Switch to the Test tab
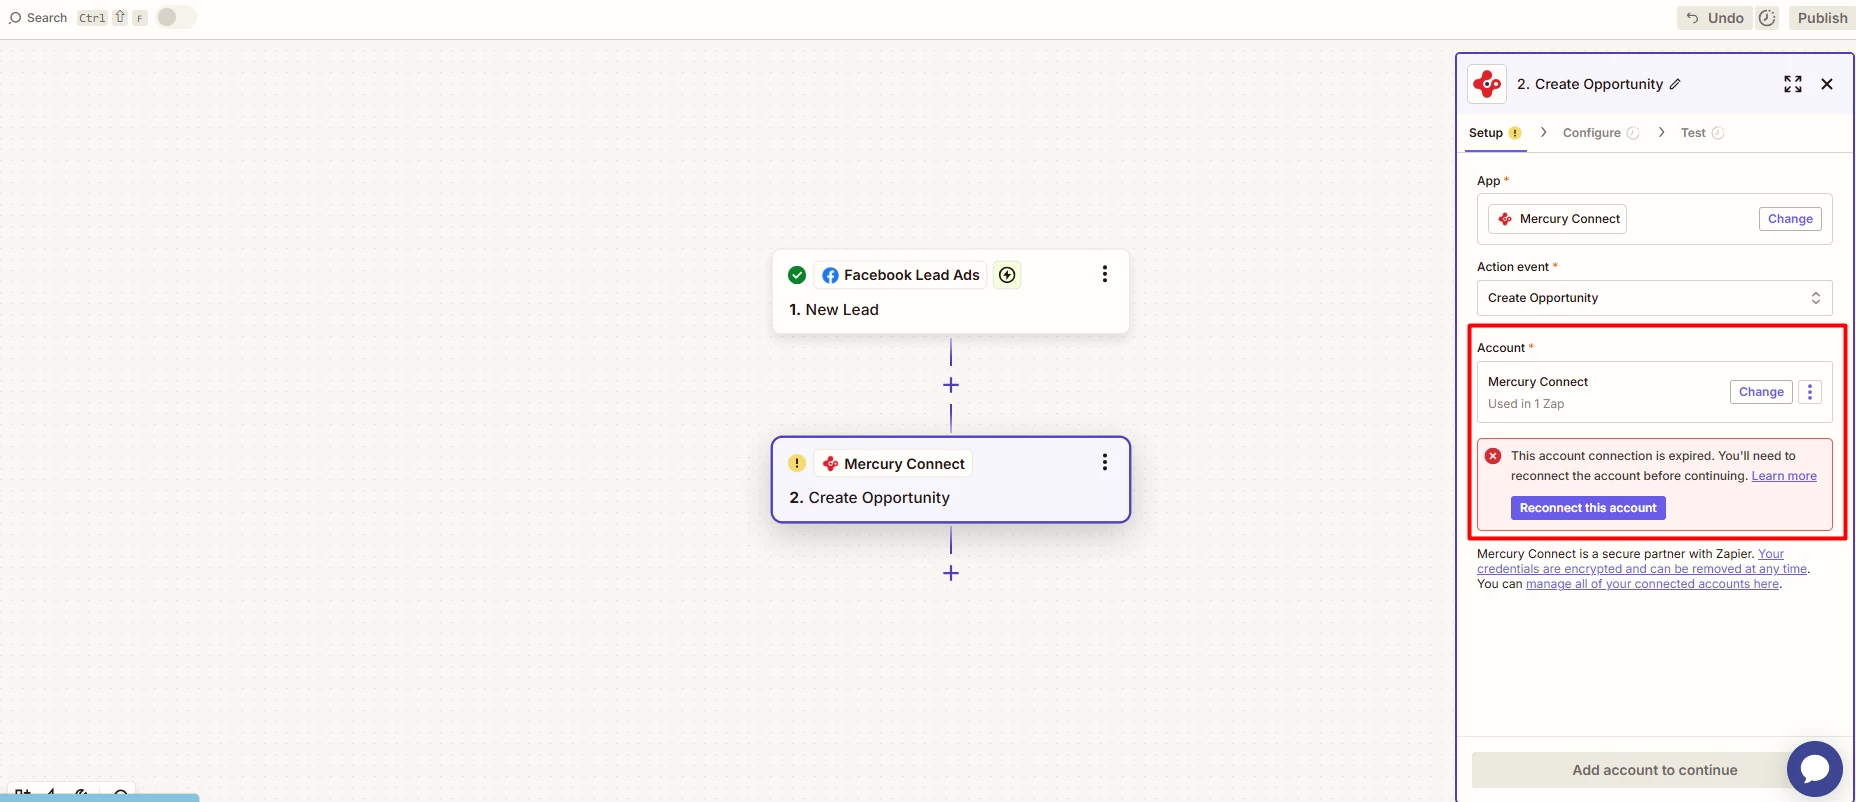 [1702, 133]
